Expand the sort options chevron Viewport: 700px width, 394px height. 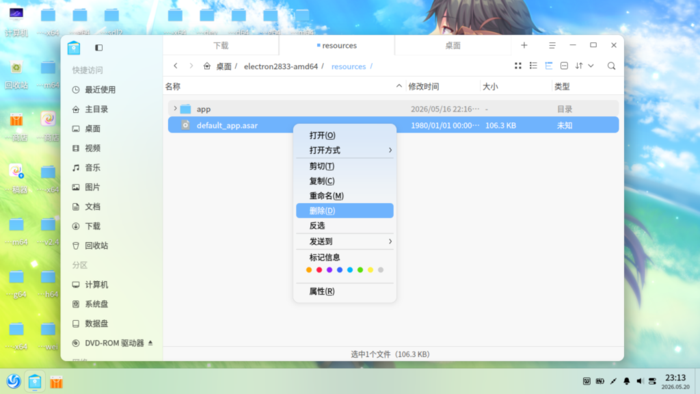coord(591,66)
